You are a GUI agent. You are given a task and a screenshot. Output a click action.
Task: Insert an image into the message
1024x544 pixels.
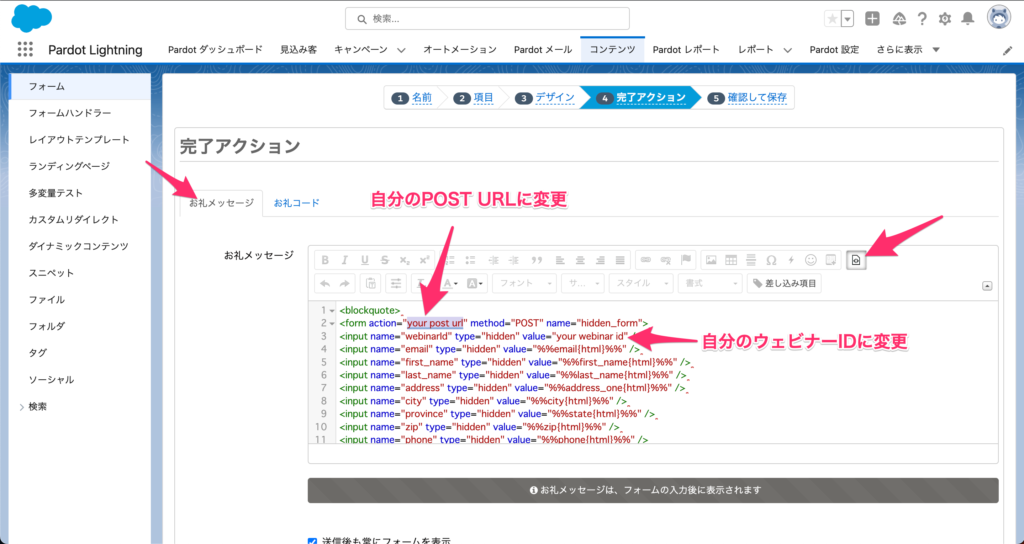(711, 260)
